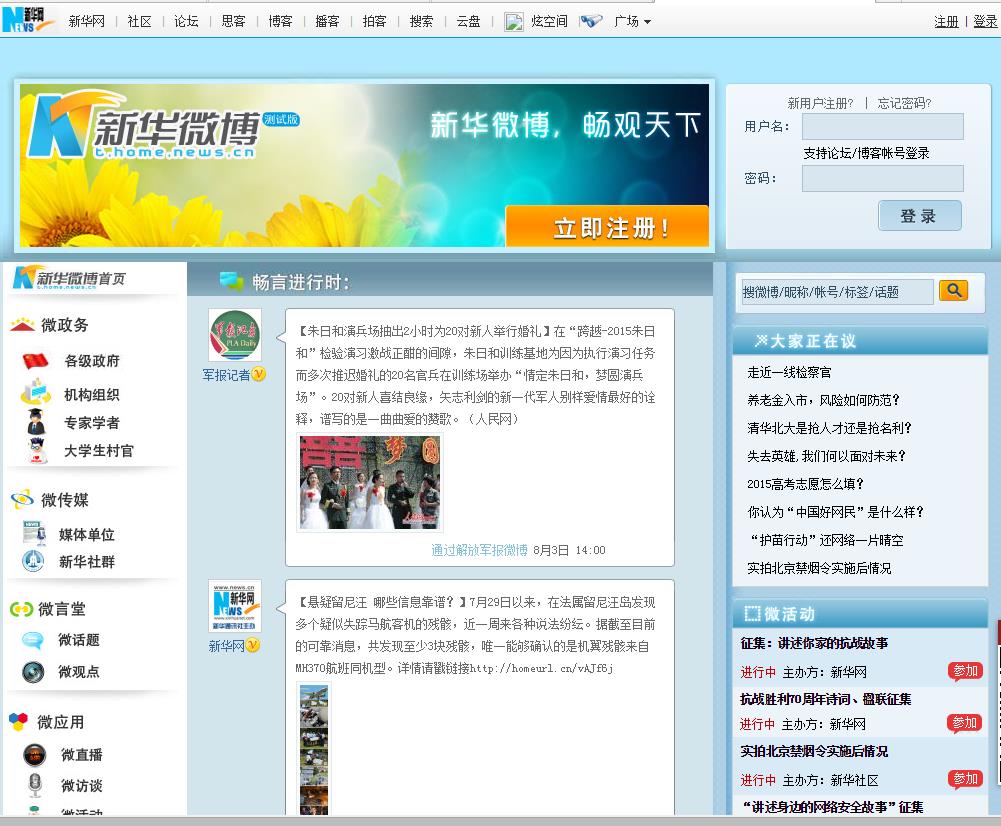Click the binoculars icon beside 广场

591,21
